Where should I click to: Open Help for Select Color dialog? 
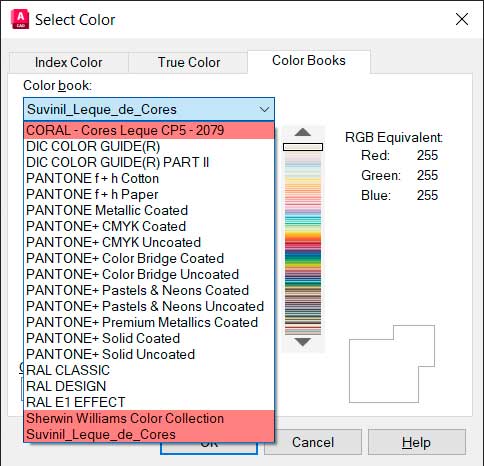(x=416, y=442)
